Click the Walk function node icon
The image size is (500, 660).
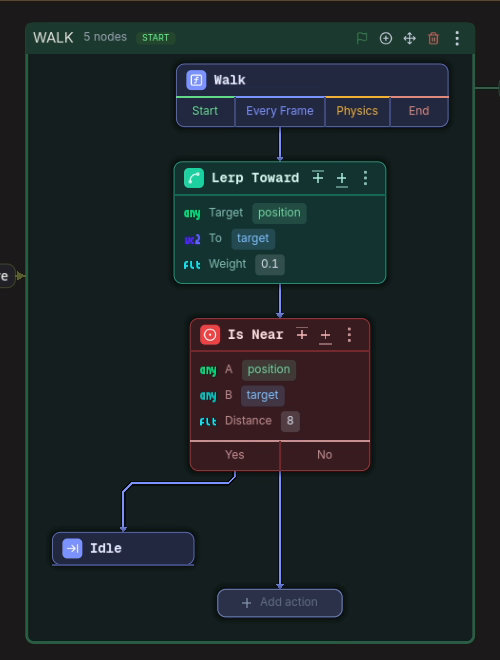196,80
